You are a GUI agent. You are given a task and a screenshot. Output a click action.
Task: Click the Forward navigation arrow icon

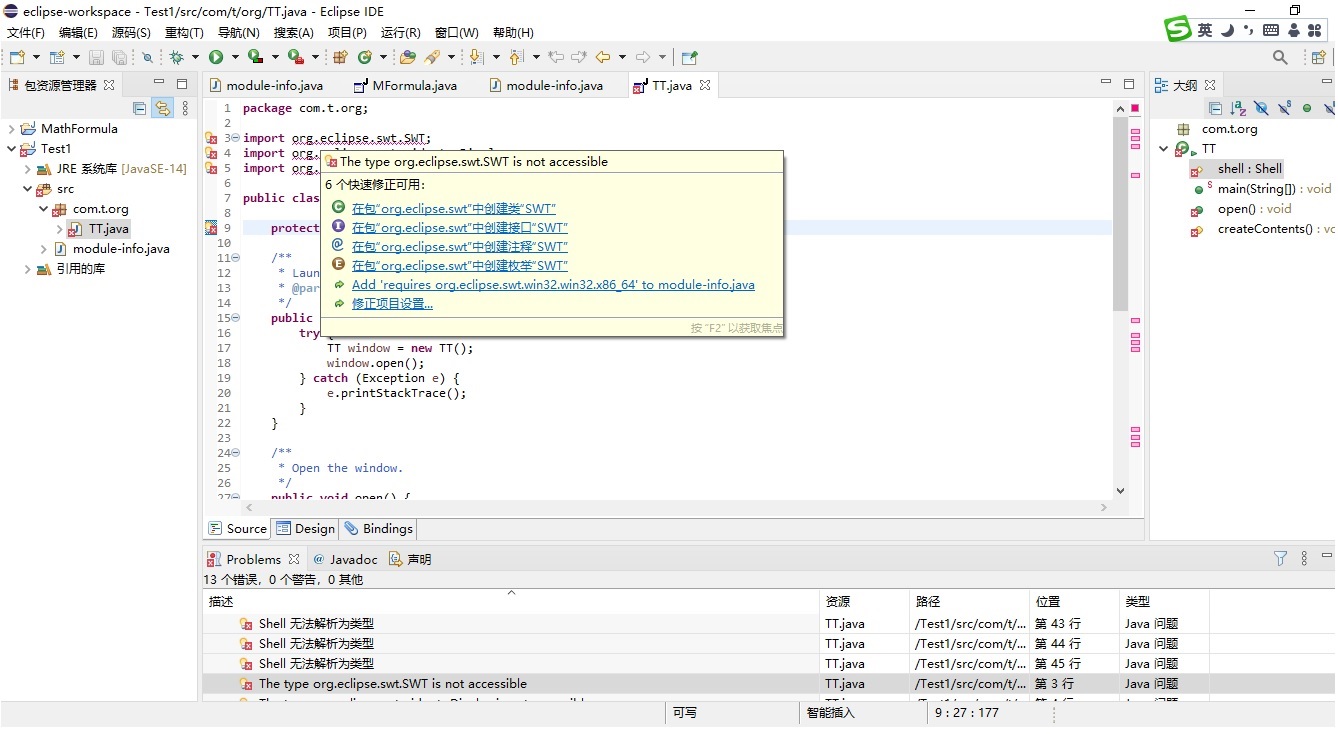[x=643, y=57]
